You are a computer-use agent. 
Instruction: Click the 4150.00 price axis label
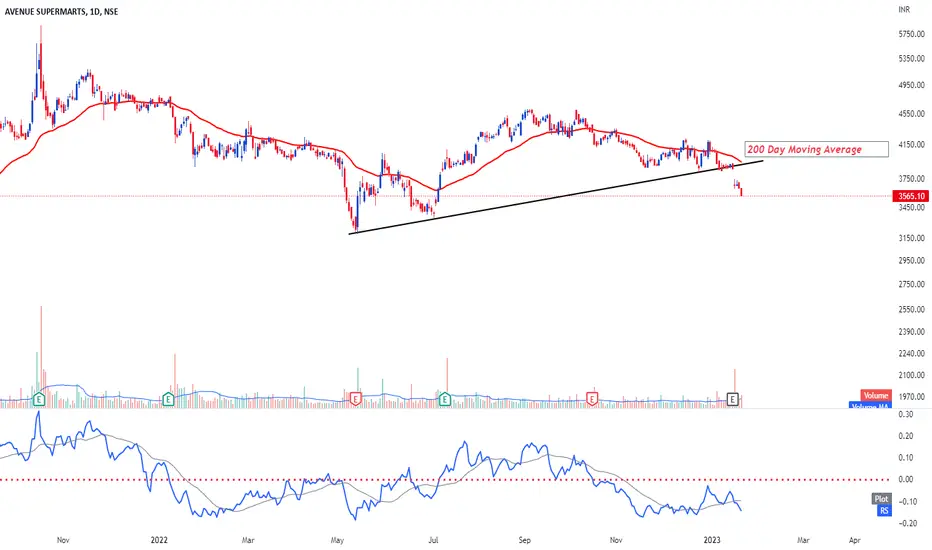pos(912,144)
